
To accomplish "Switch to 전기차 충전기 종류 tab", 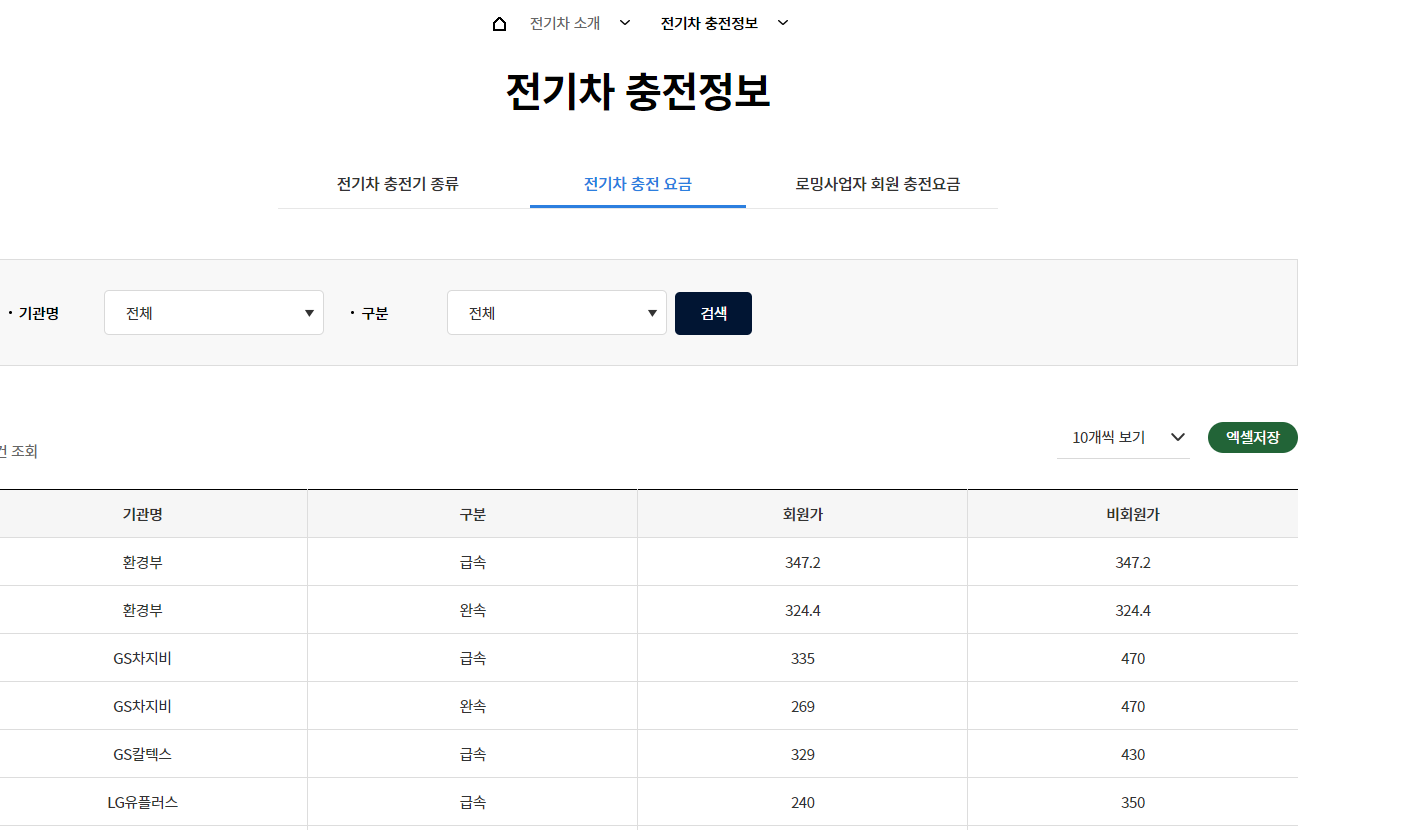I will point(398,184).
